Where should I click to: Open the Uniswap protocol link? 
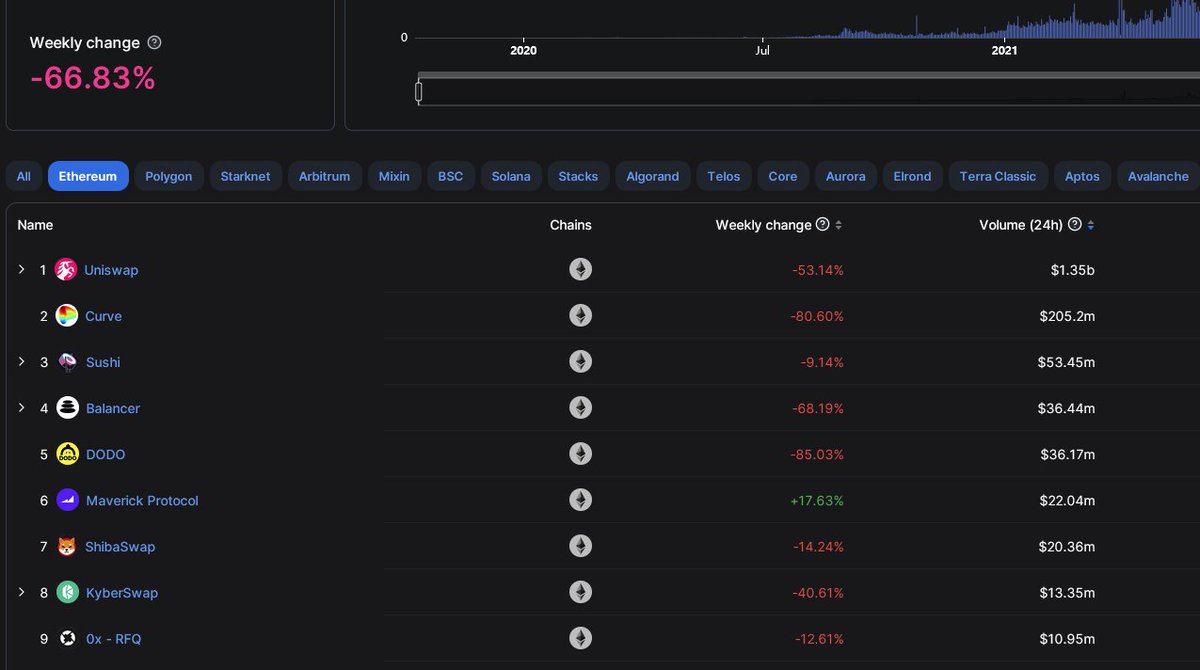tap(111, 270)
